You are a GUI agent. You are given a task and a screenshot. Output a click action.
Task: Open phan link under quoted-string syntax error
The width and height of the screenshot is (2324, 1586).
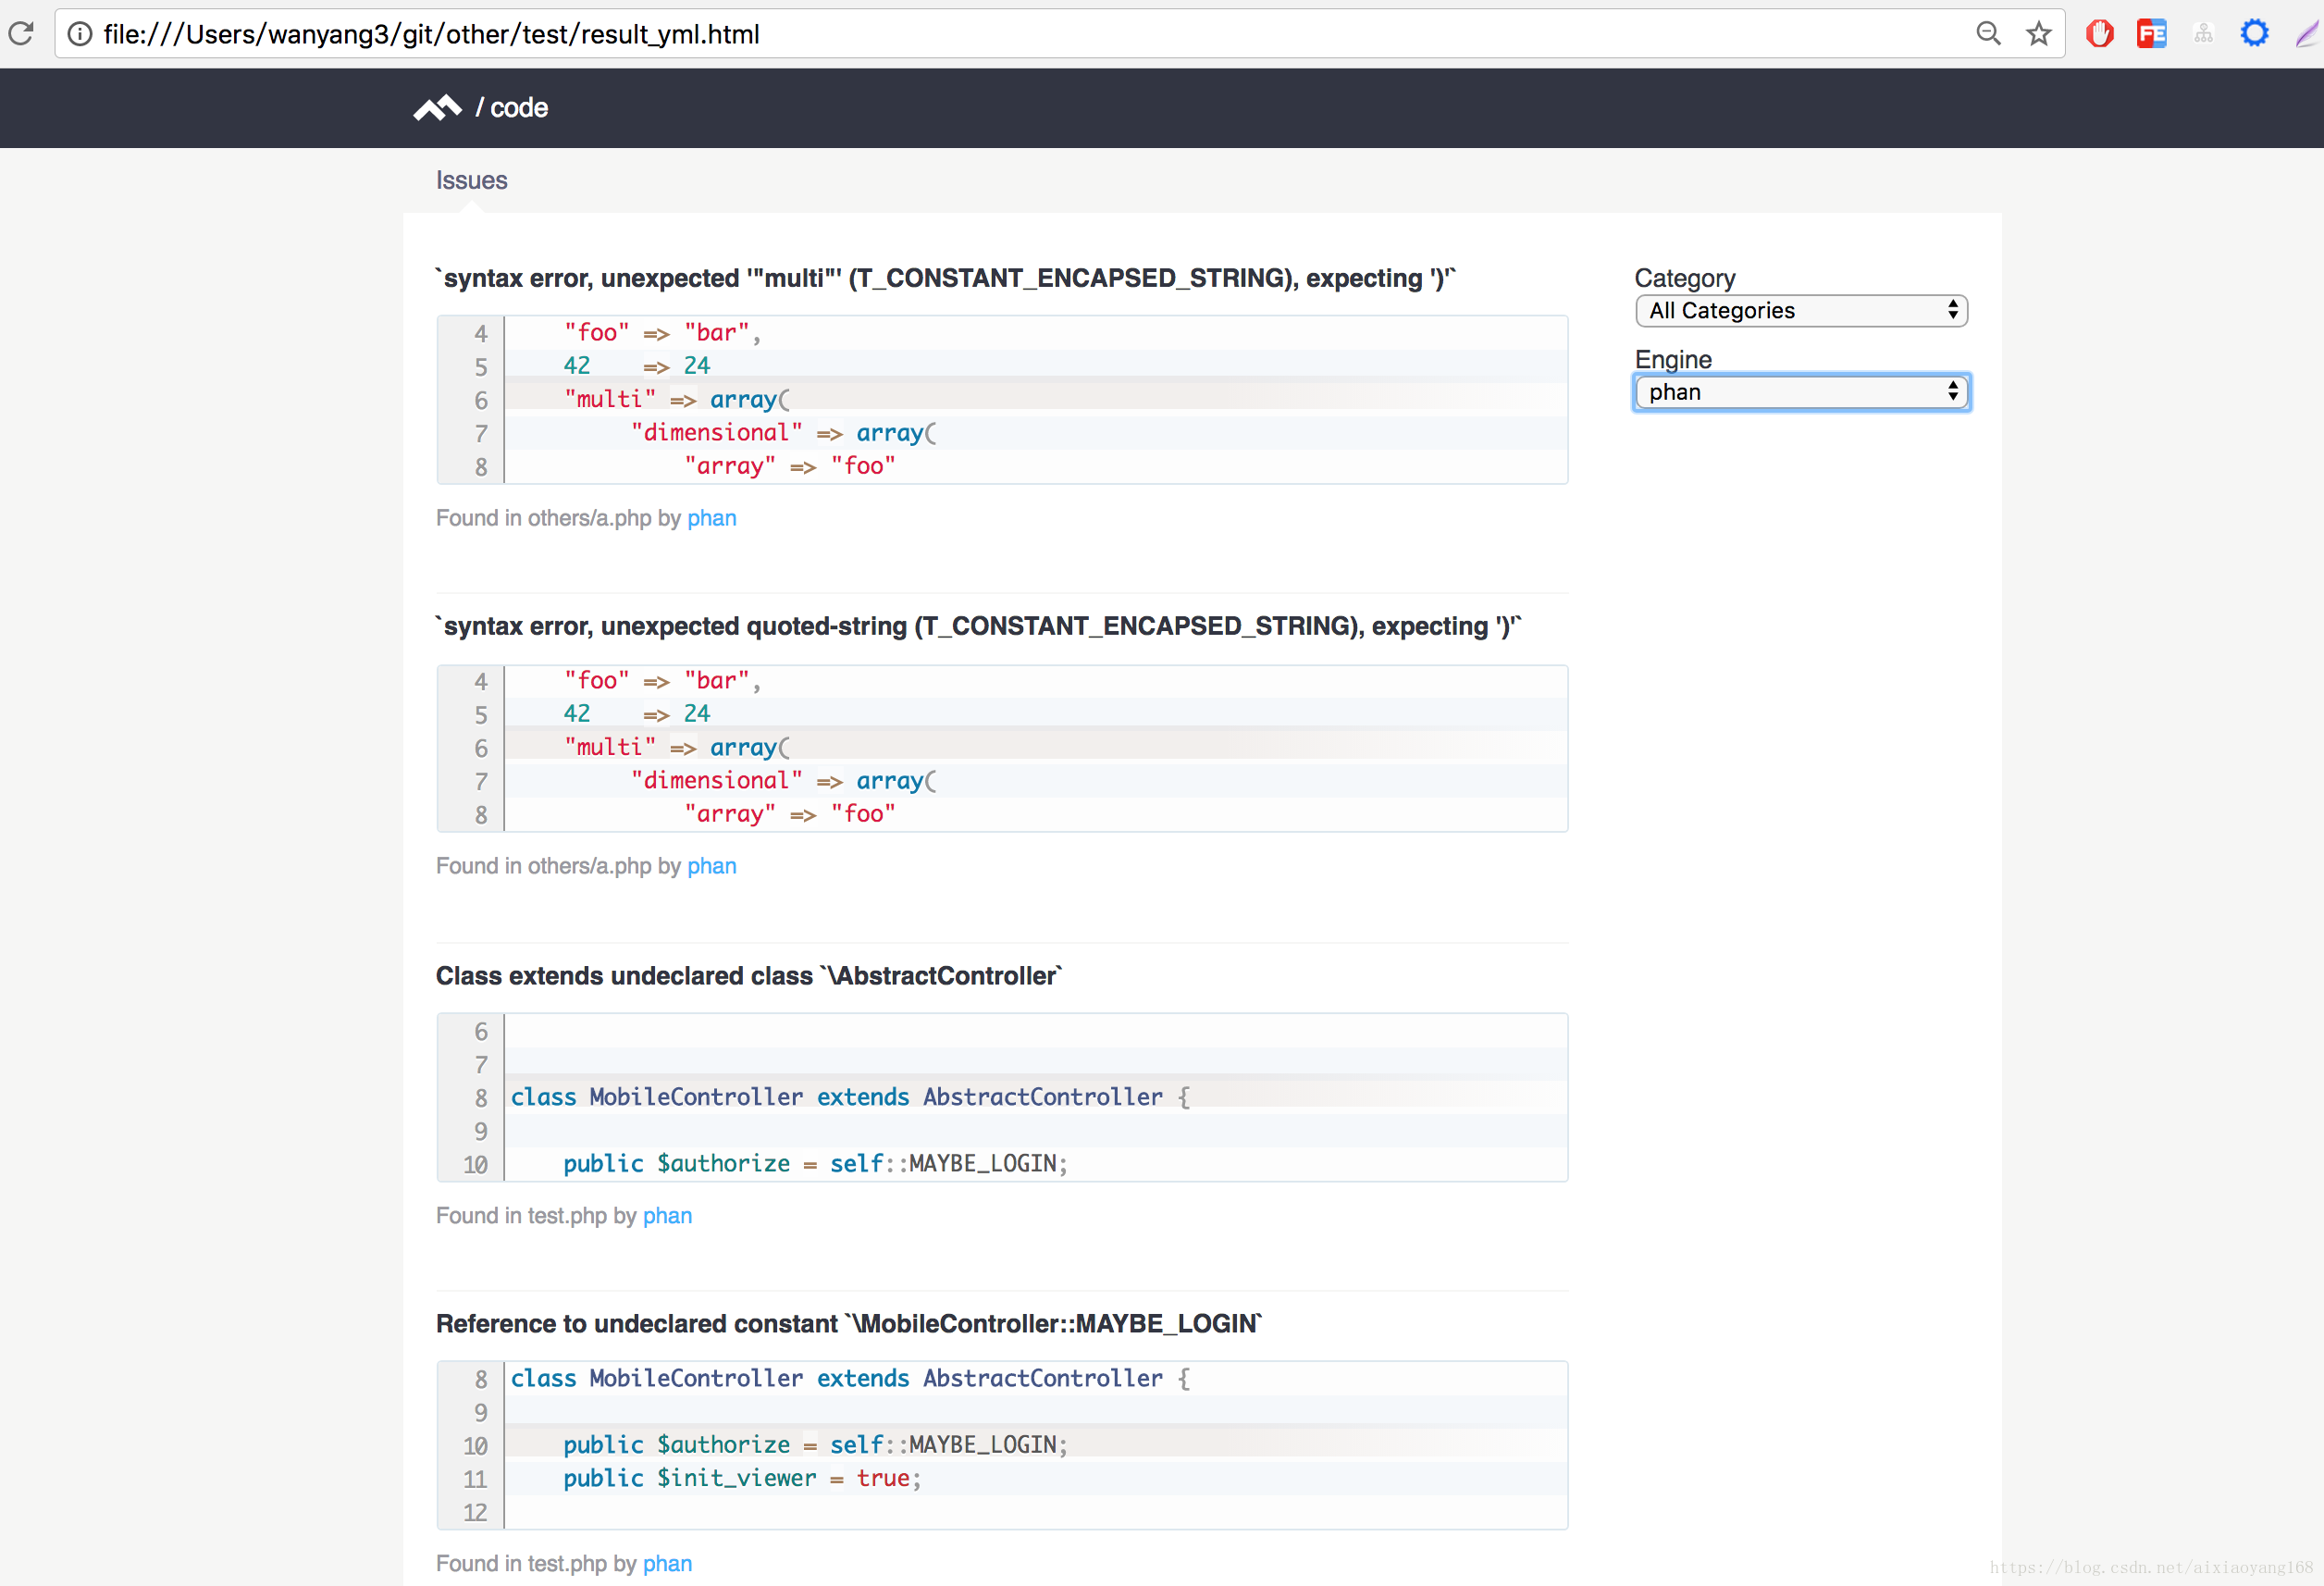(711, 866)
